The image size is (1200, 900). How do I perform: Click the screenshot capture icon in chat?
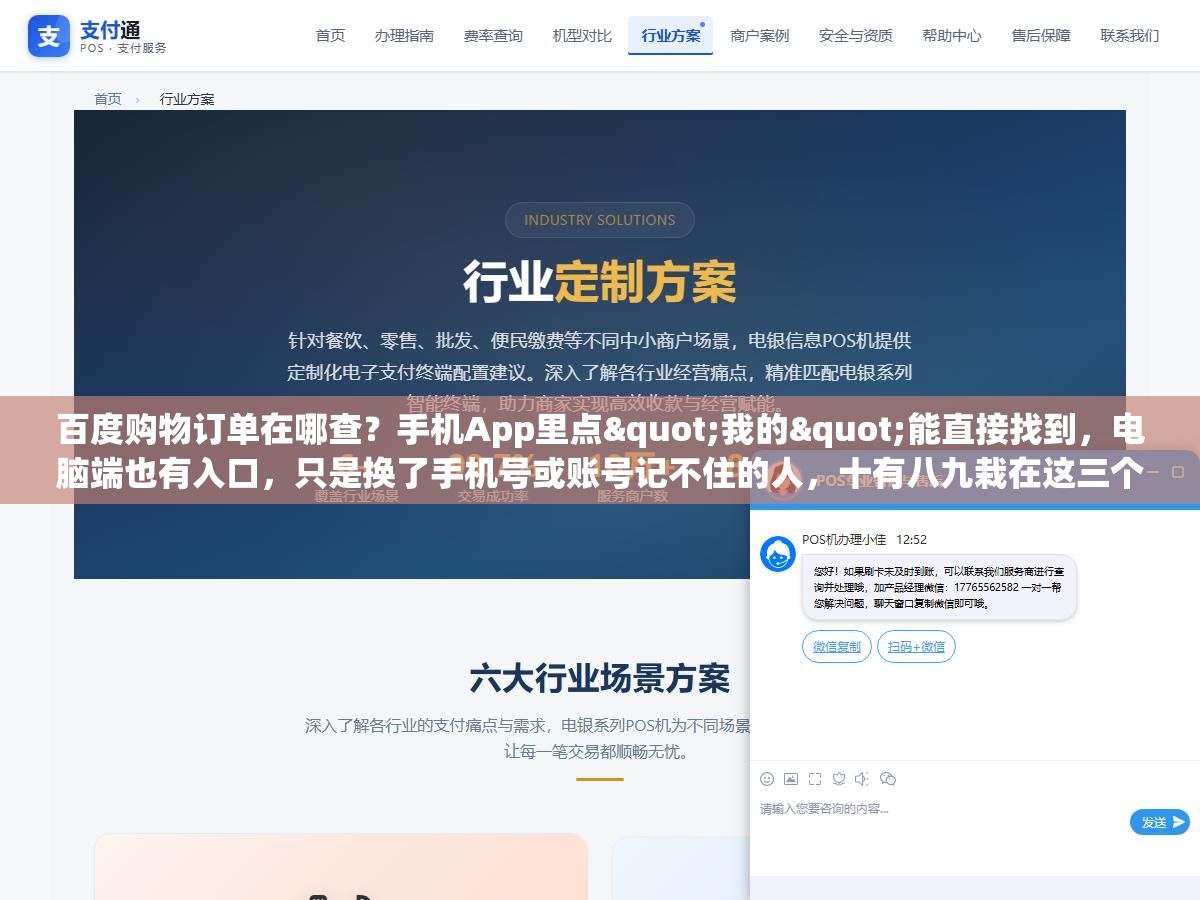[x=815, y=779]
